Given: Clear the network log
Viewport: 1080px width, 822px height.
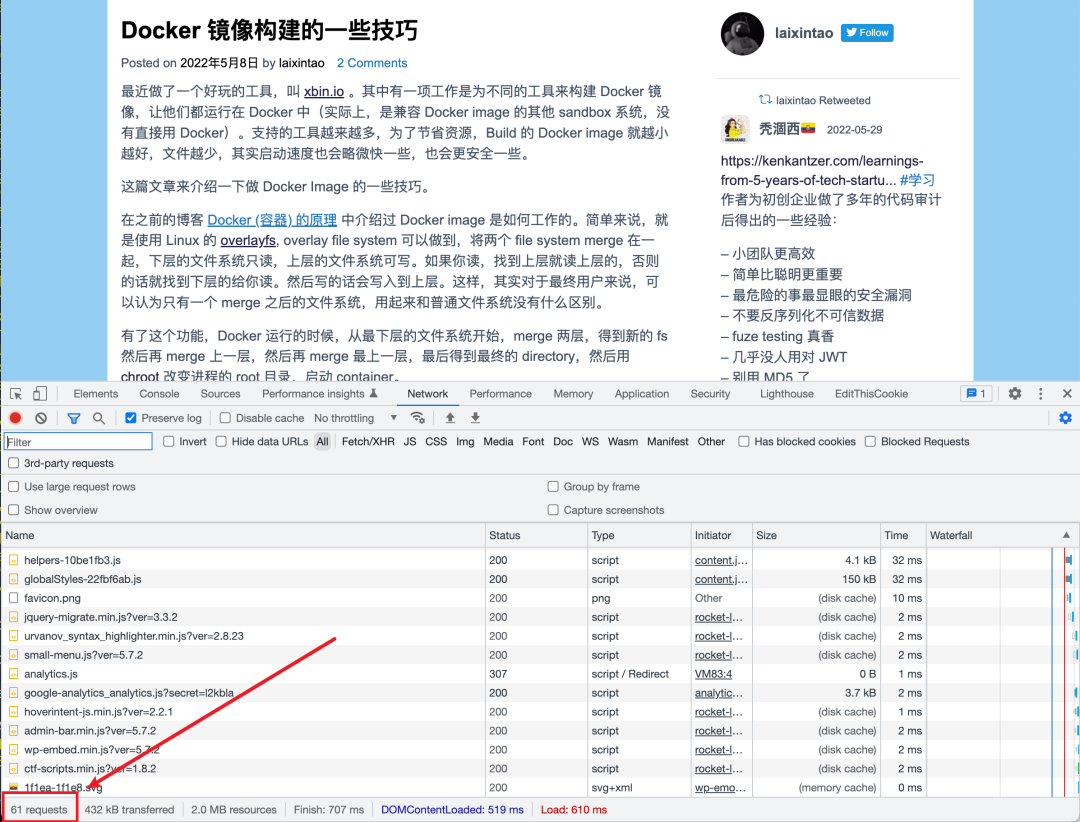Looking at the screenshot, I should [41, 418].
